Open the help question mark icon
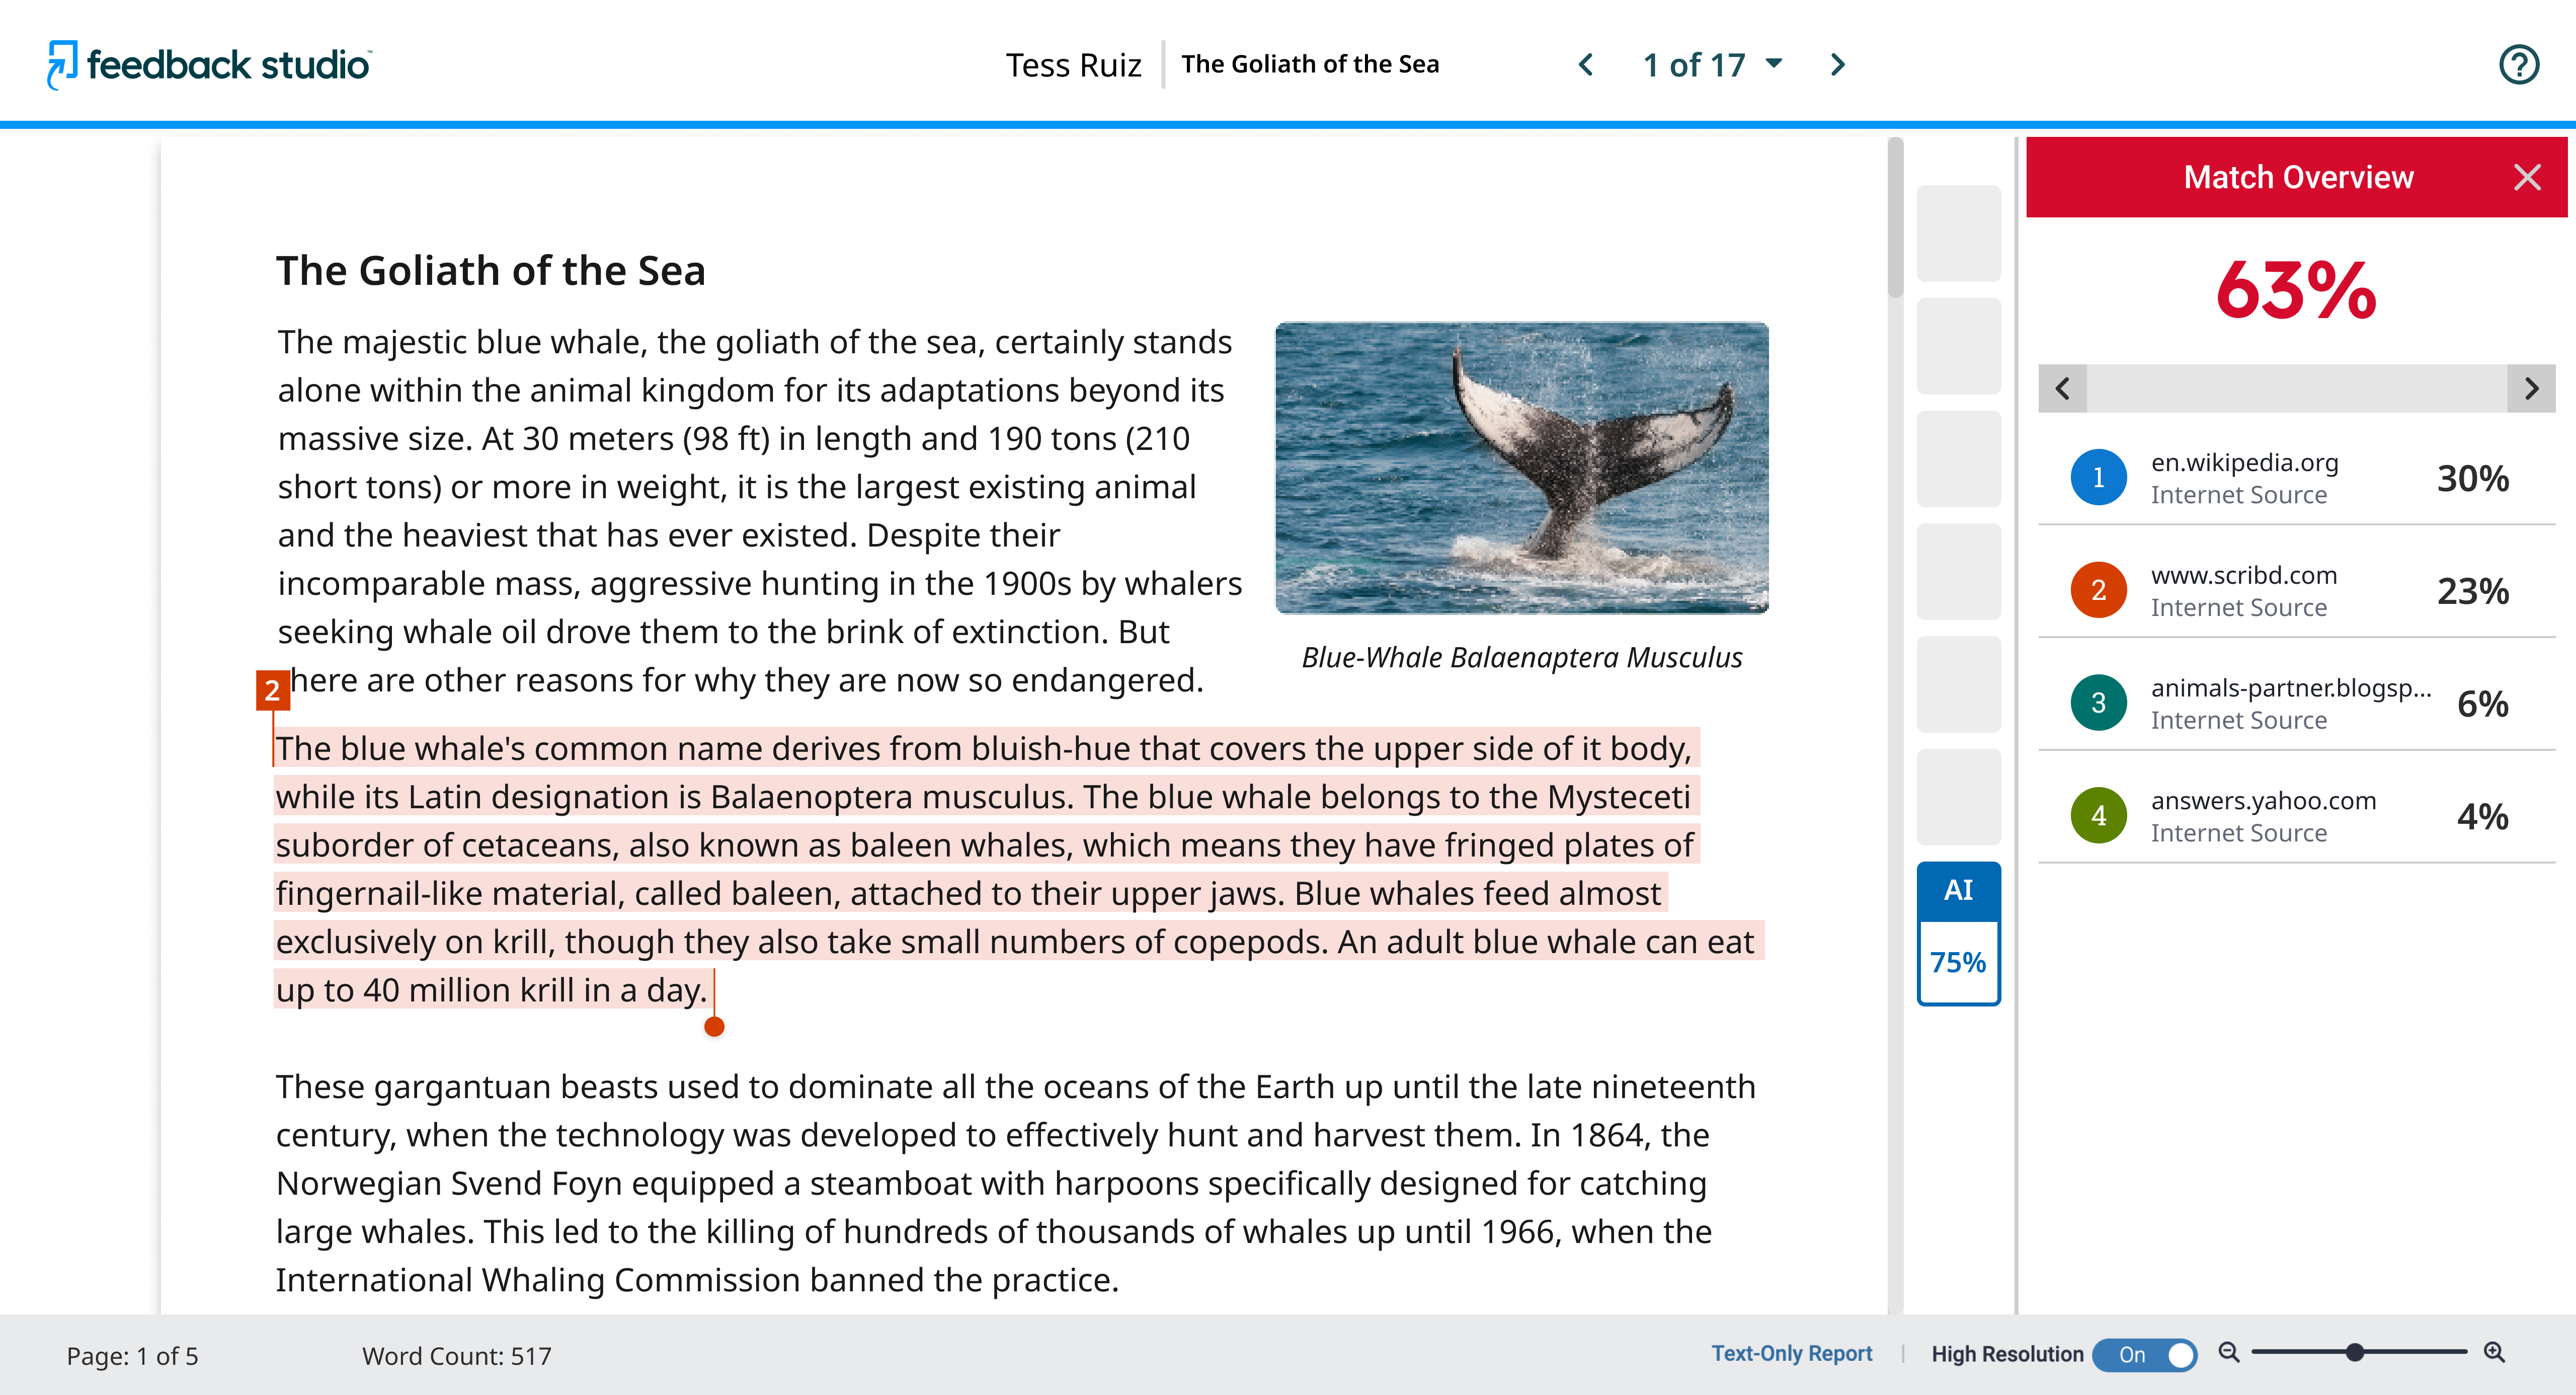Screen dimensions: 2576x1395 pyautogui.click(x=2518, y=65)
